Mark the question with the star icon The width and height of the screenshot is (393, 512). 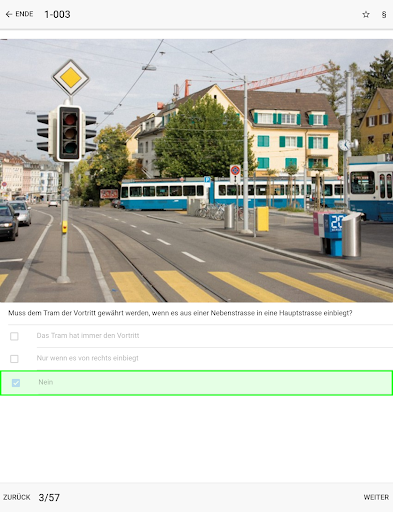pos(366,14)
